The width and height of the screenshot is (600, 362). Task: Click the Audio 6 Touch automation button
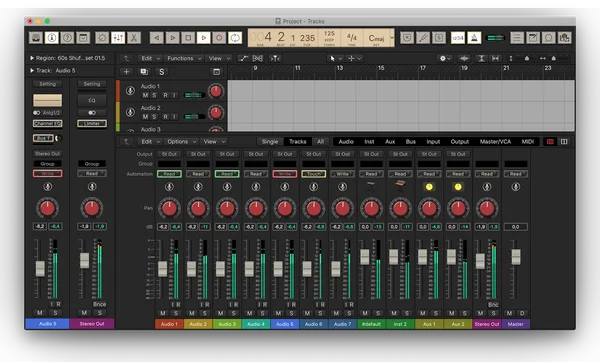(x=314, y=174)
